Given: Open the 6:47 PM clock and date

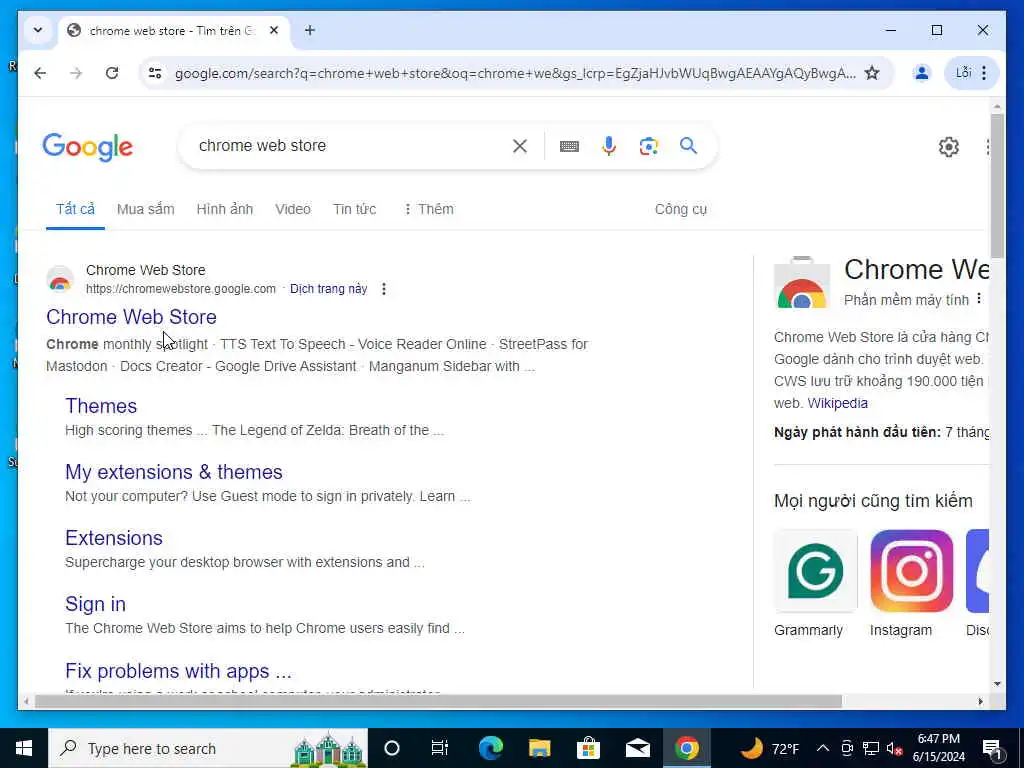Looking at the screenshot, I should tap(938, 748).
